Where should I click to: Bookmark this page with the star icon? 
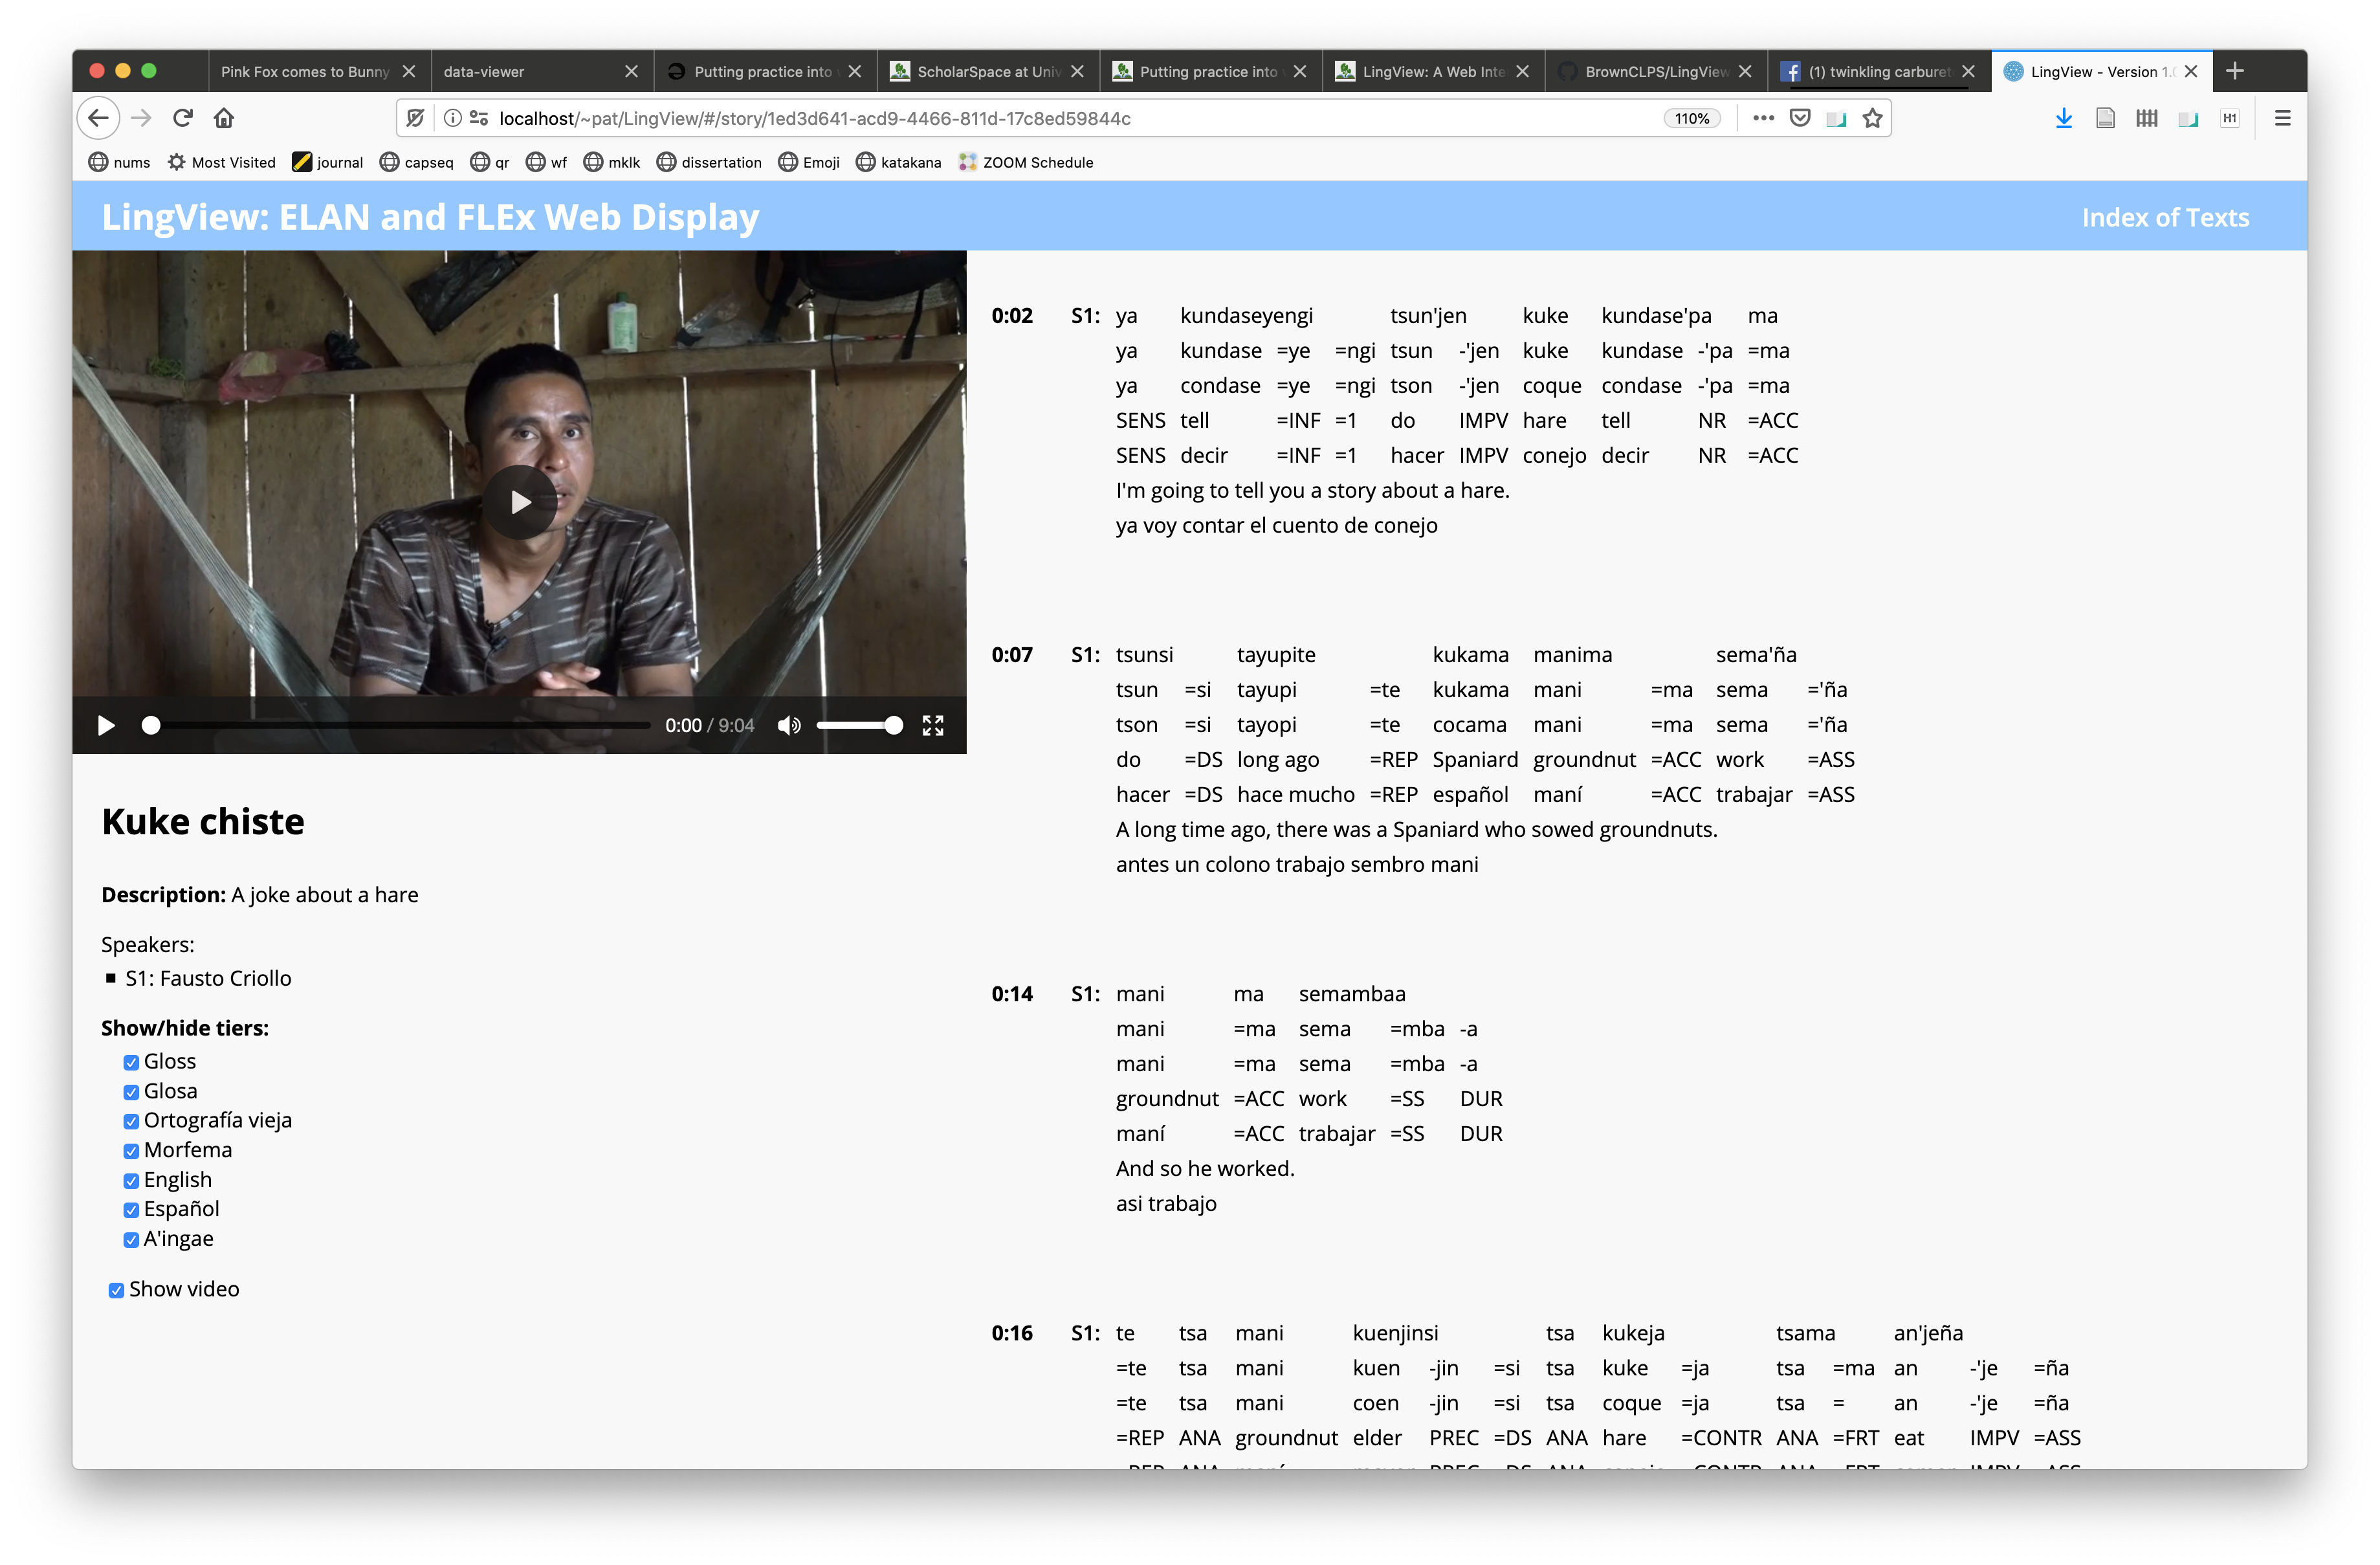(1872, 118)
